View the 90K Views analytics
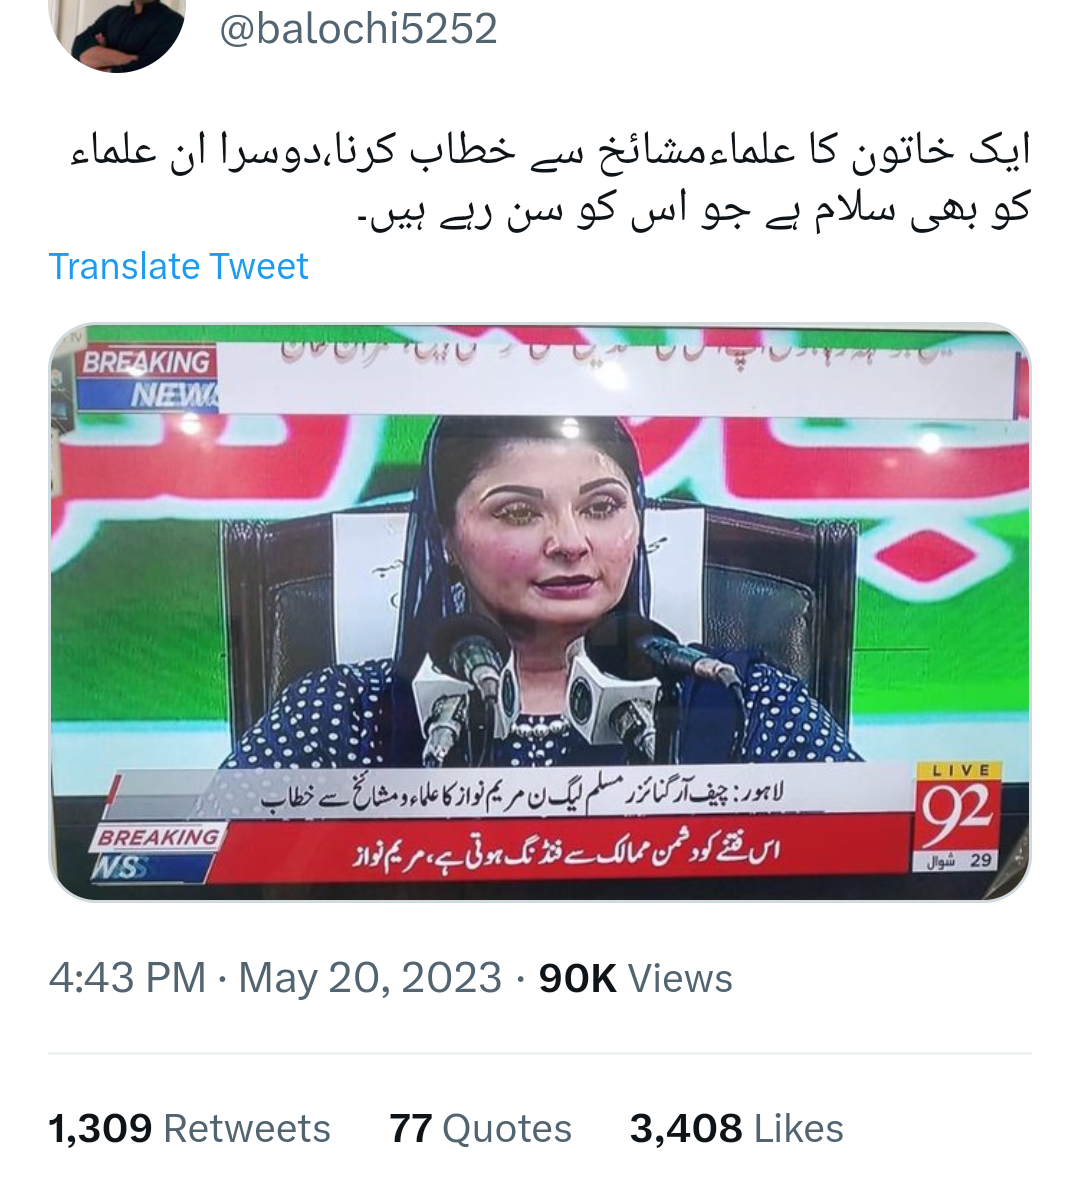The width and height of the screenshot is (1080, 1177). click(635, 978)
